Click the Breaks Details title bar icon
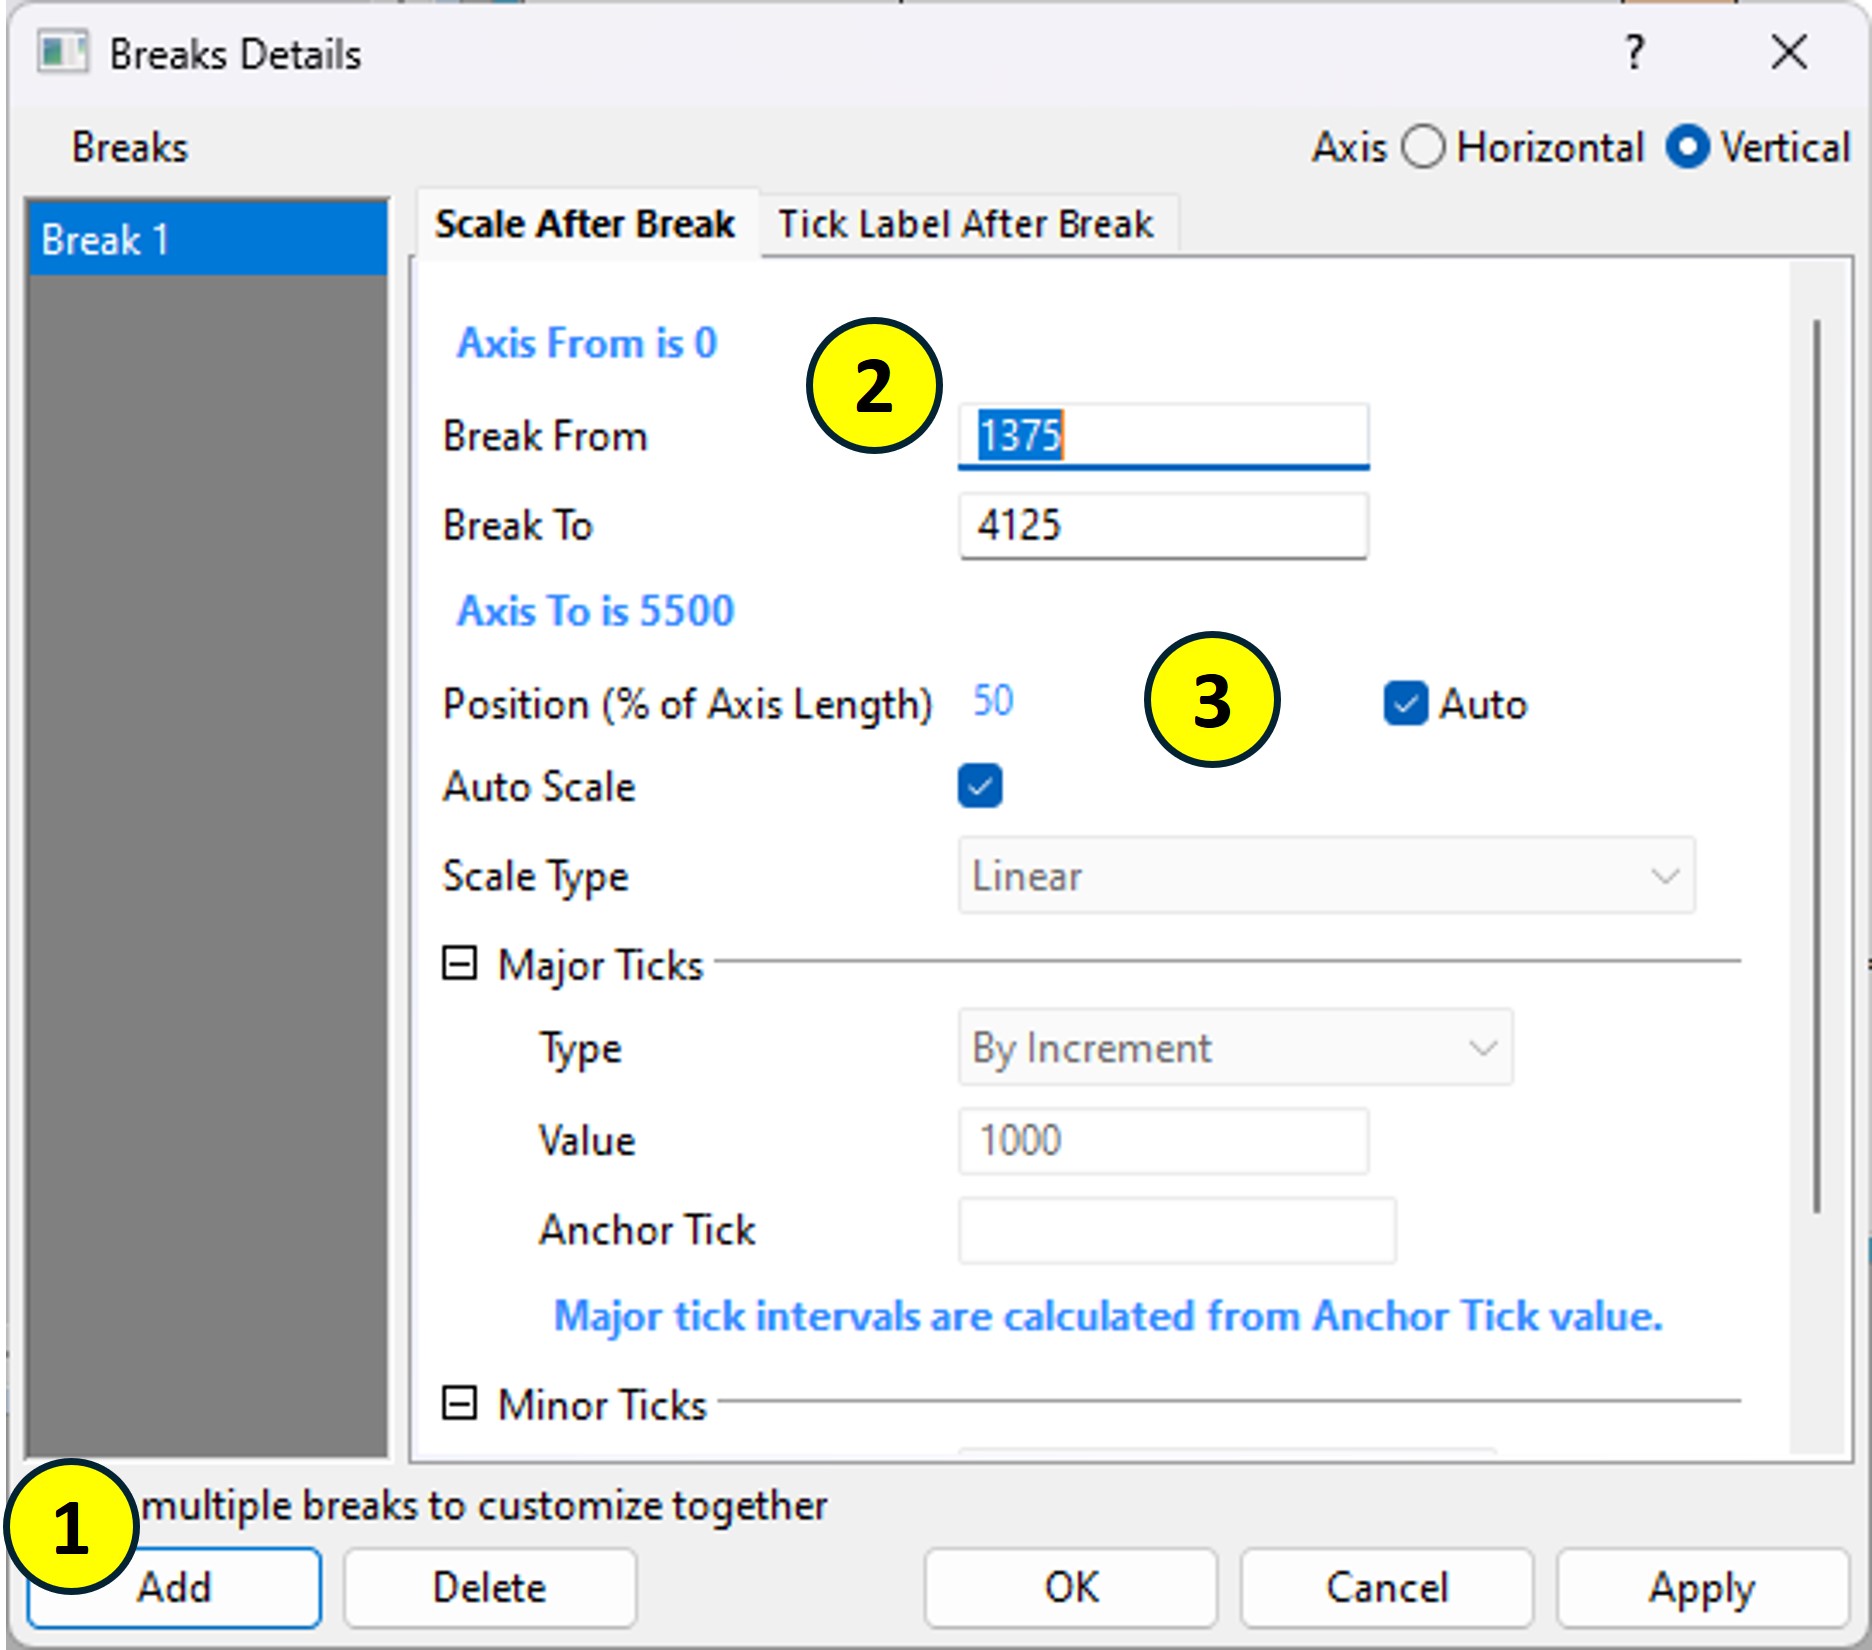The width and height of the screenshot is (1872, 1650). [62, 52]
